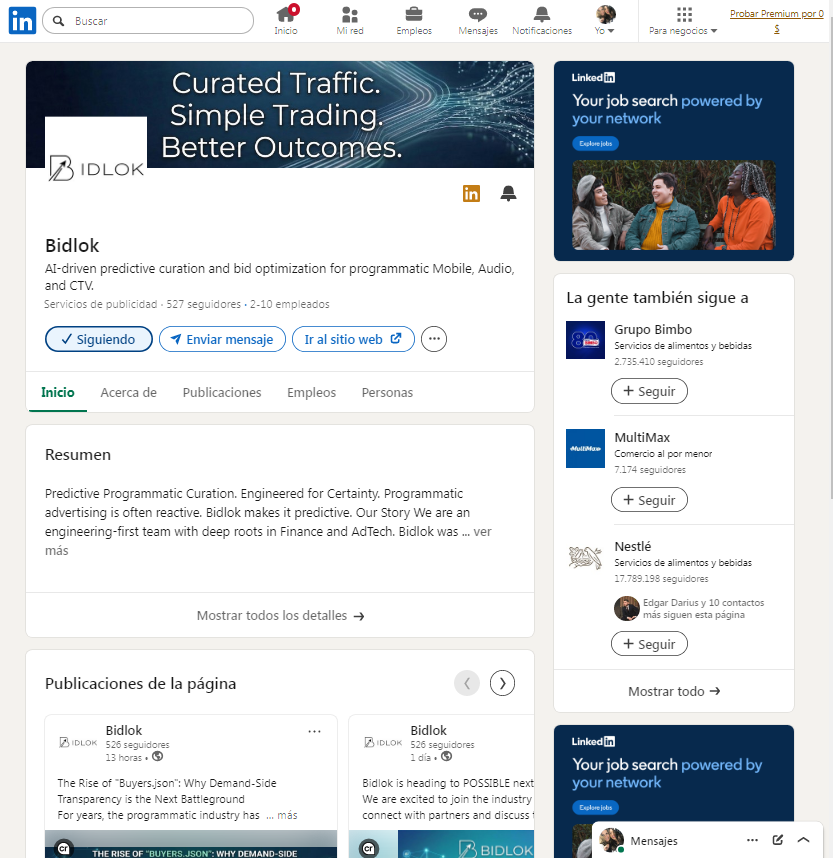Toggle the page notification bell on Bidlok

508,193
